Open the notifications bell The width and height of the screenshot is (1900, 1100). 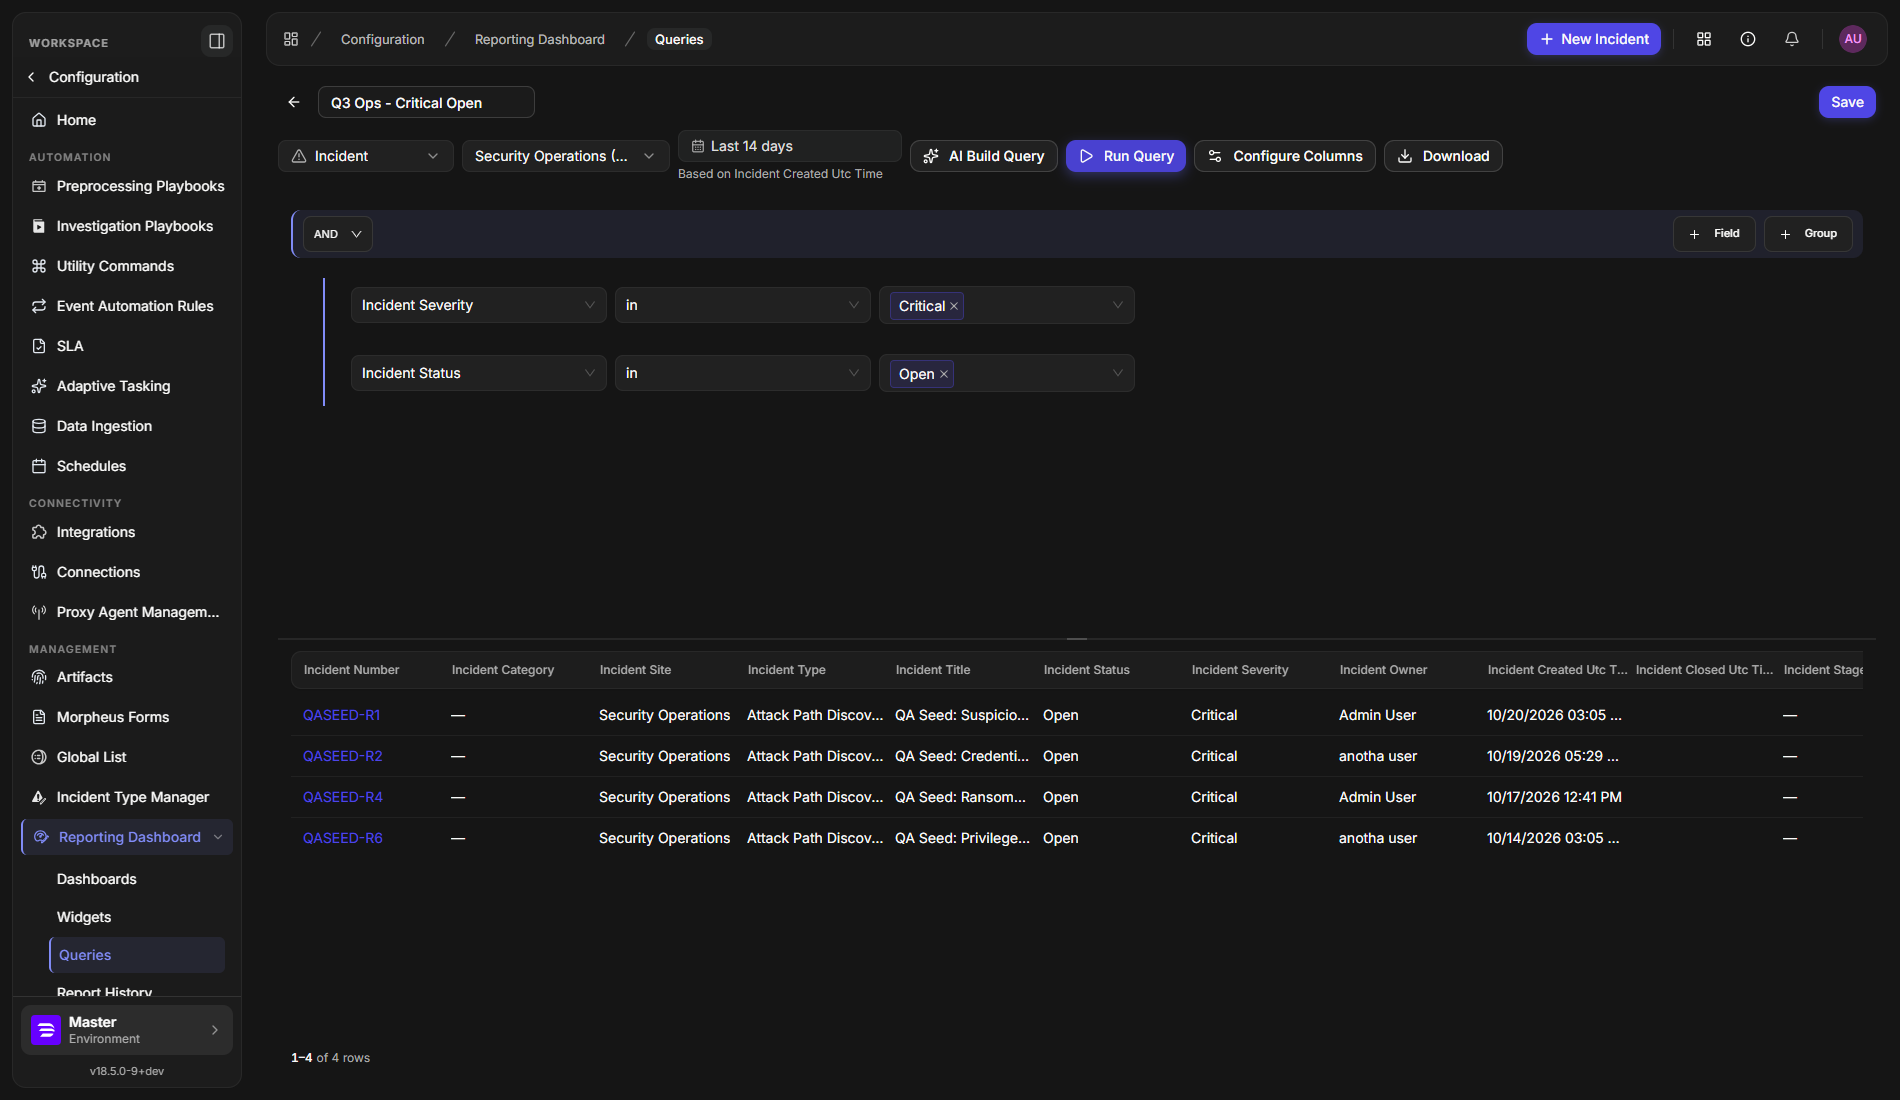click(x=1792, y=39)
